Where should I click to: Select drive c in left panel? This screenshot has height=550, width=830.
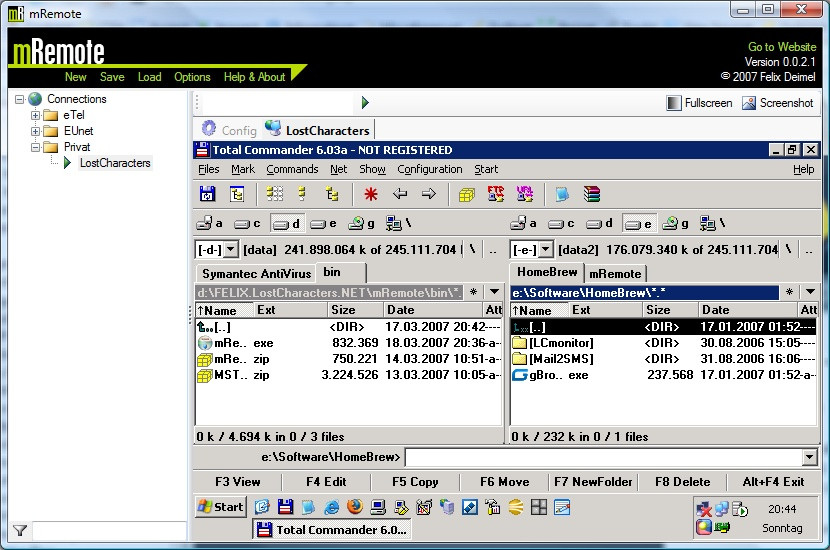[x=247, y=224]
